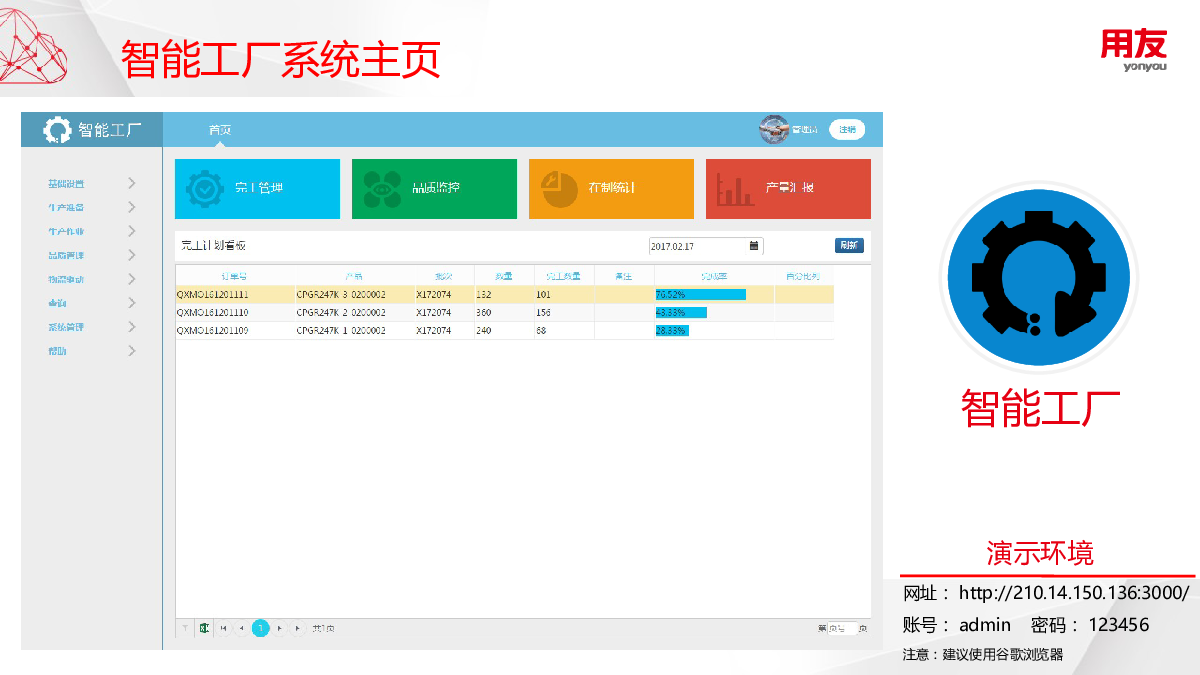Open the 生产准备 menu item
Screen dimensions: 1200x675
pyautogui.click(x=66, y=208)
